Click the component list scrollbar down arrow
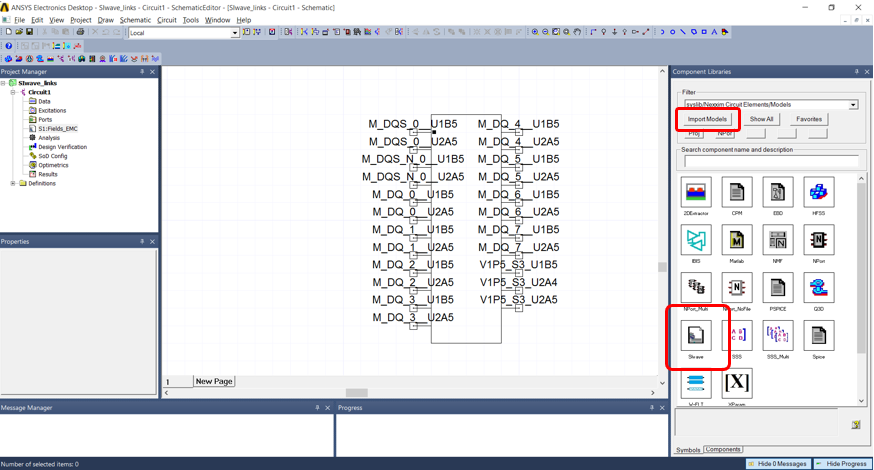 coord(861,401)
